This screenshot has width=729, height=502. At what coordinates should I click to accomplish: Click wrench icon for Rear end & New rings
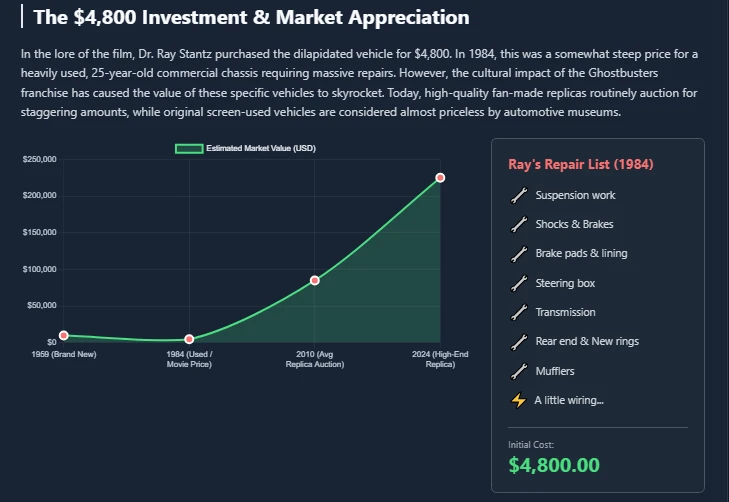(518, 342)
